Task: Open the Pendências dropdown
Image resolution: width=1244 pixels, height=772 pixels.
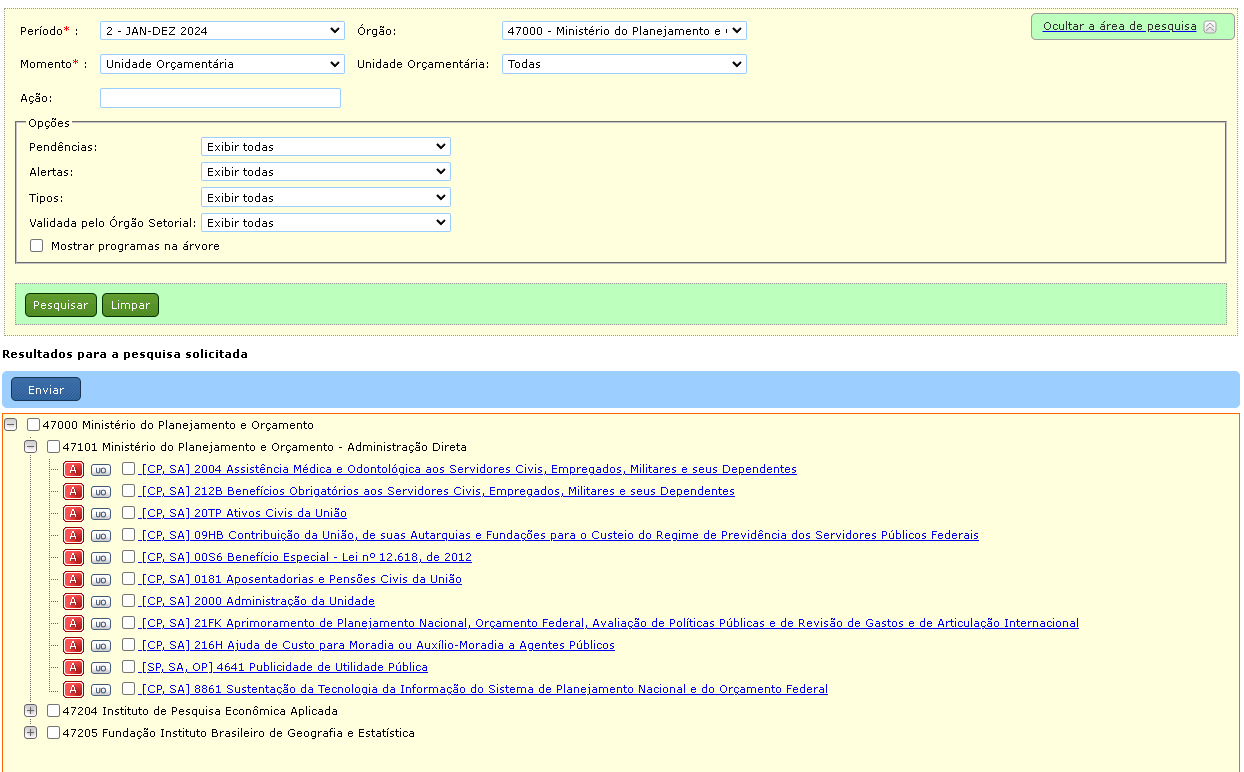Action: [x=325, y=147]
